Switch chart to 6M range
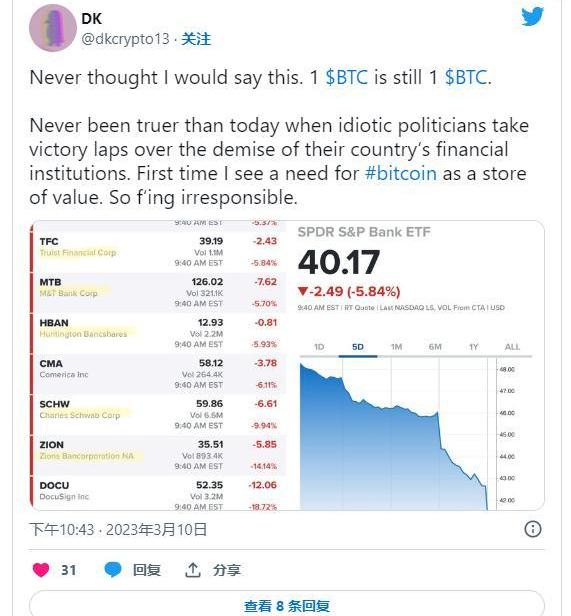The height and width of the screenshot is (616, 571). [x=435, y=347]
